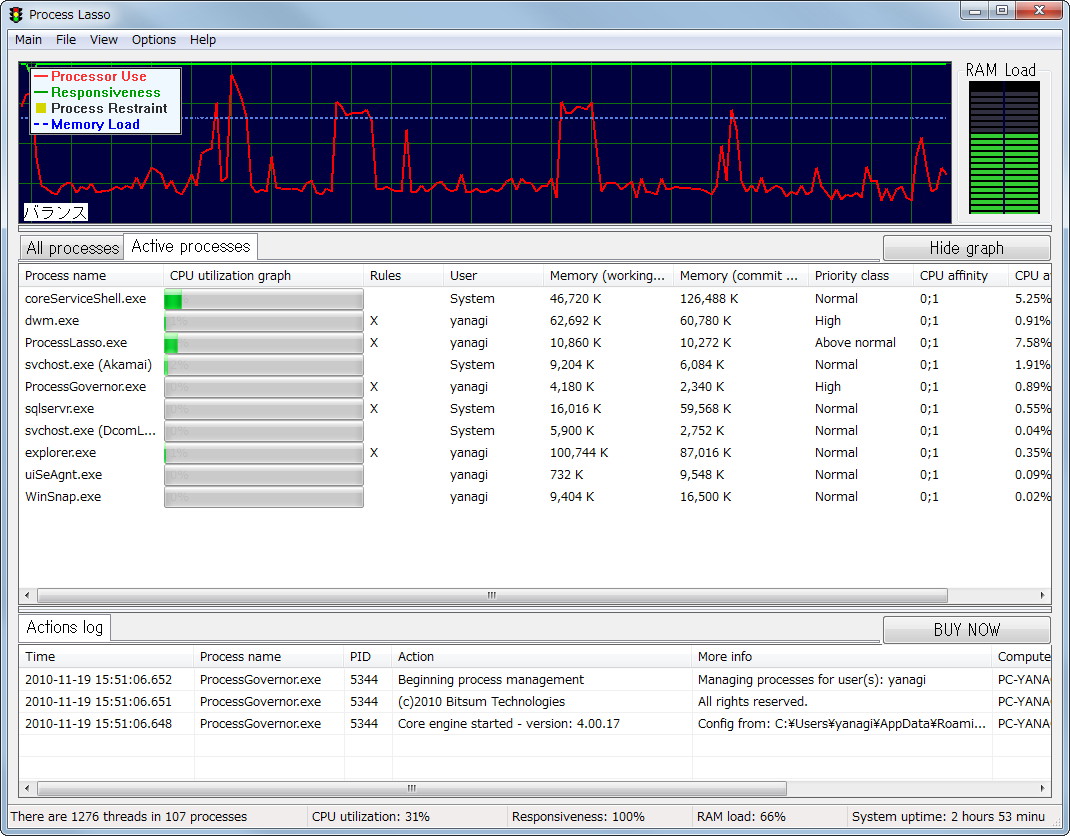This screenshot has width=1070, height=836.
Task: Click the Processor Use legend entry
Action: click(98, 76)
